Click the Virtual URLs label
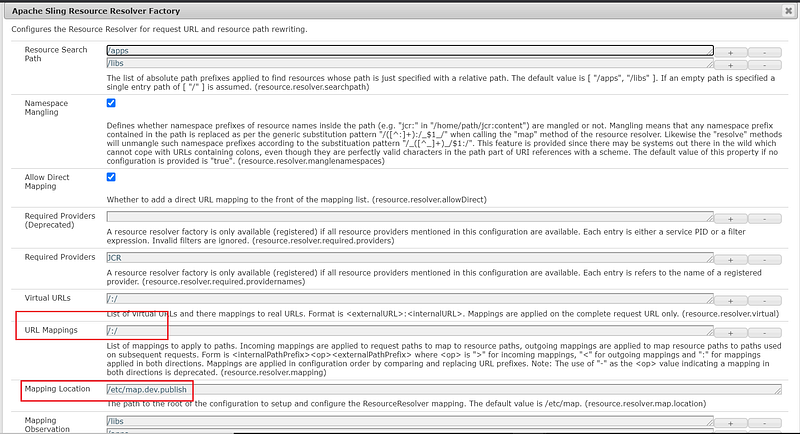 click(47, 298)
